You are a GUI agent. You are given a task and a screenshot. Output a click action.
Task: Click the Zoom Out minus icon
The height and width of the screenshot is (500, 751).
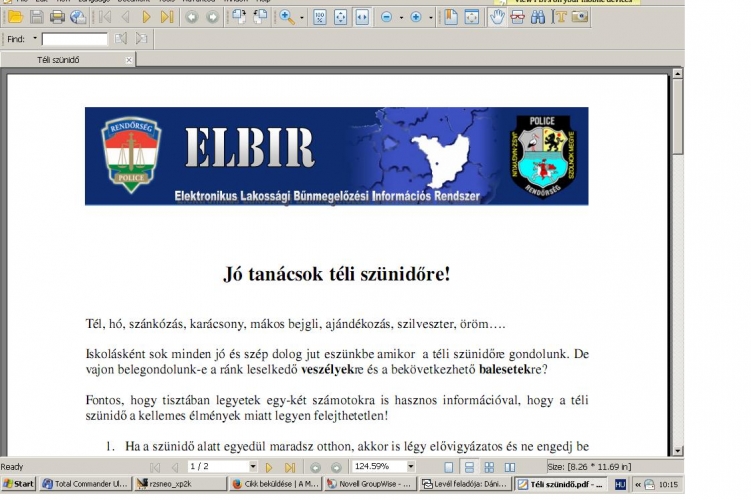coord(386,17)
